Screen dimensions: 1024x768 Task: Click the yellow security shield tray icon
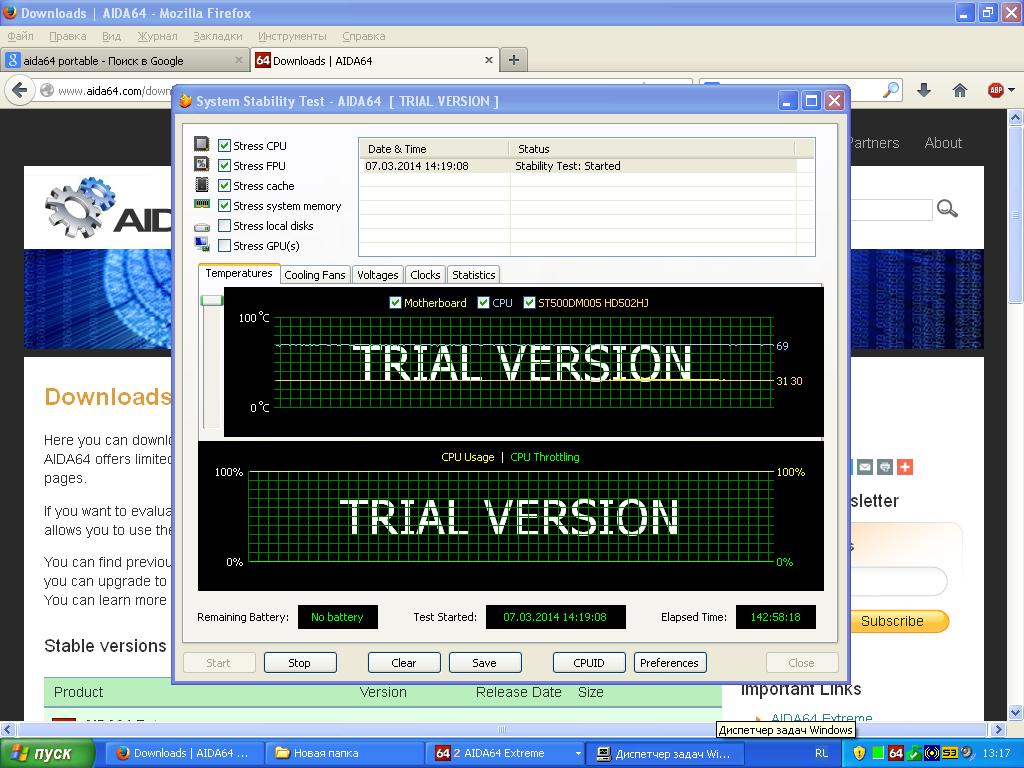(859, 753)
